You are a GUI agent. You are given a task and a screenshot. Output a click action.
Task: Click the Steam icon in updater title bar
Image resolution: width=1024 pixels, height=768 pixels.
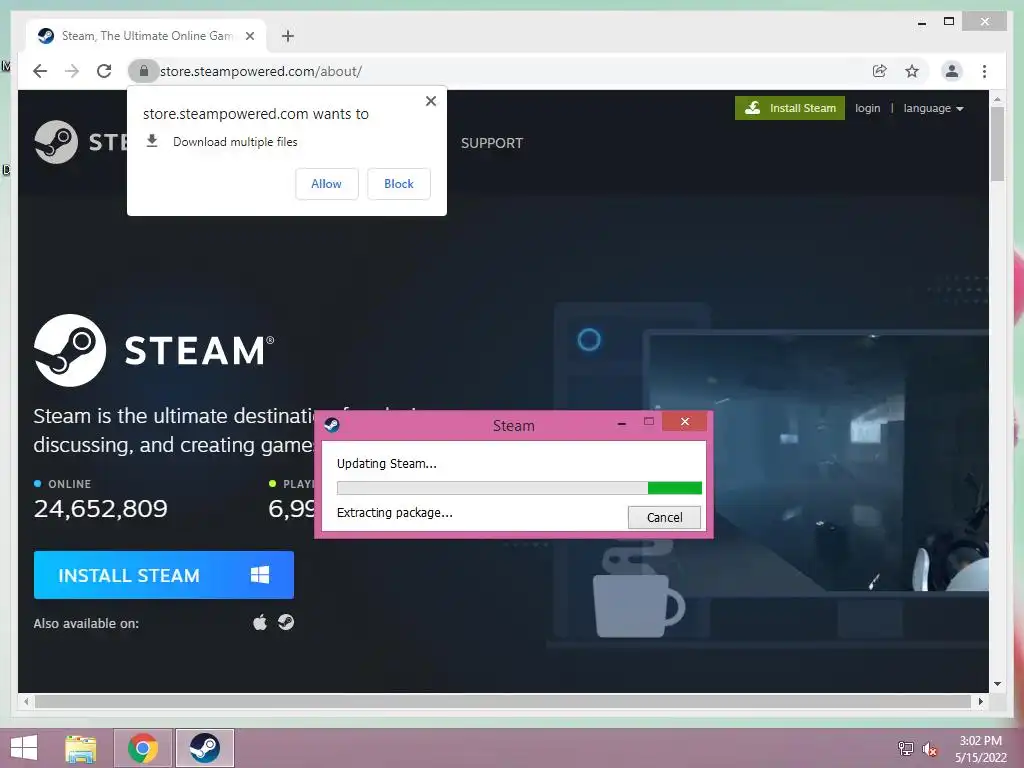coord(332,425)
